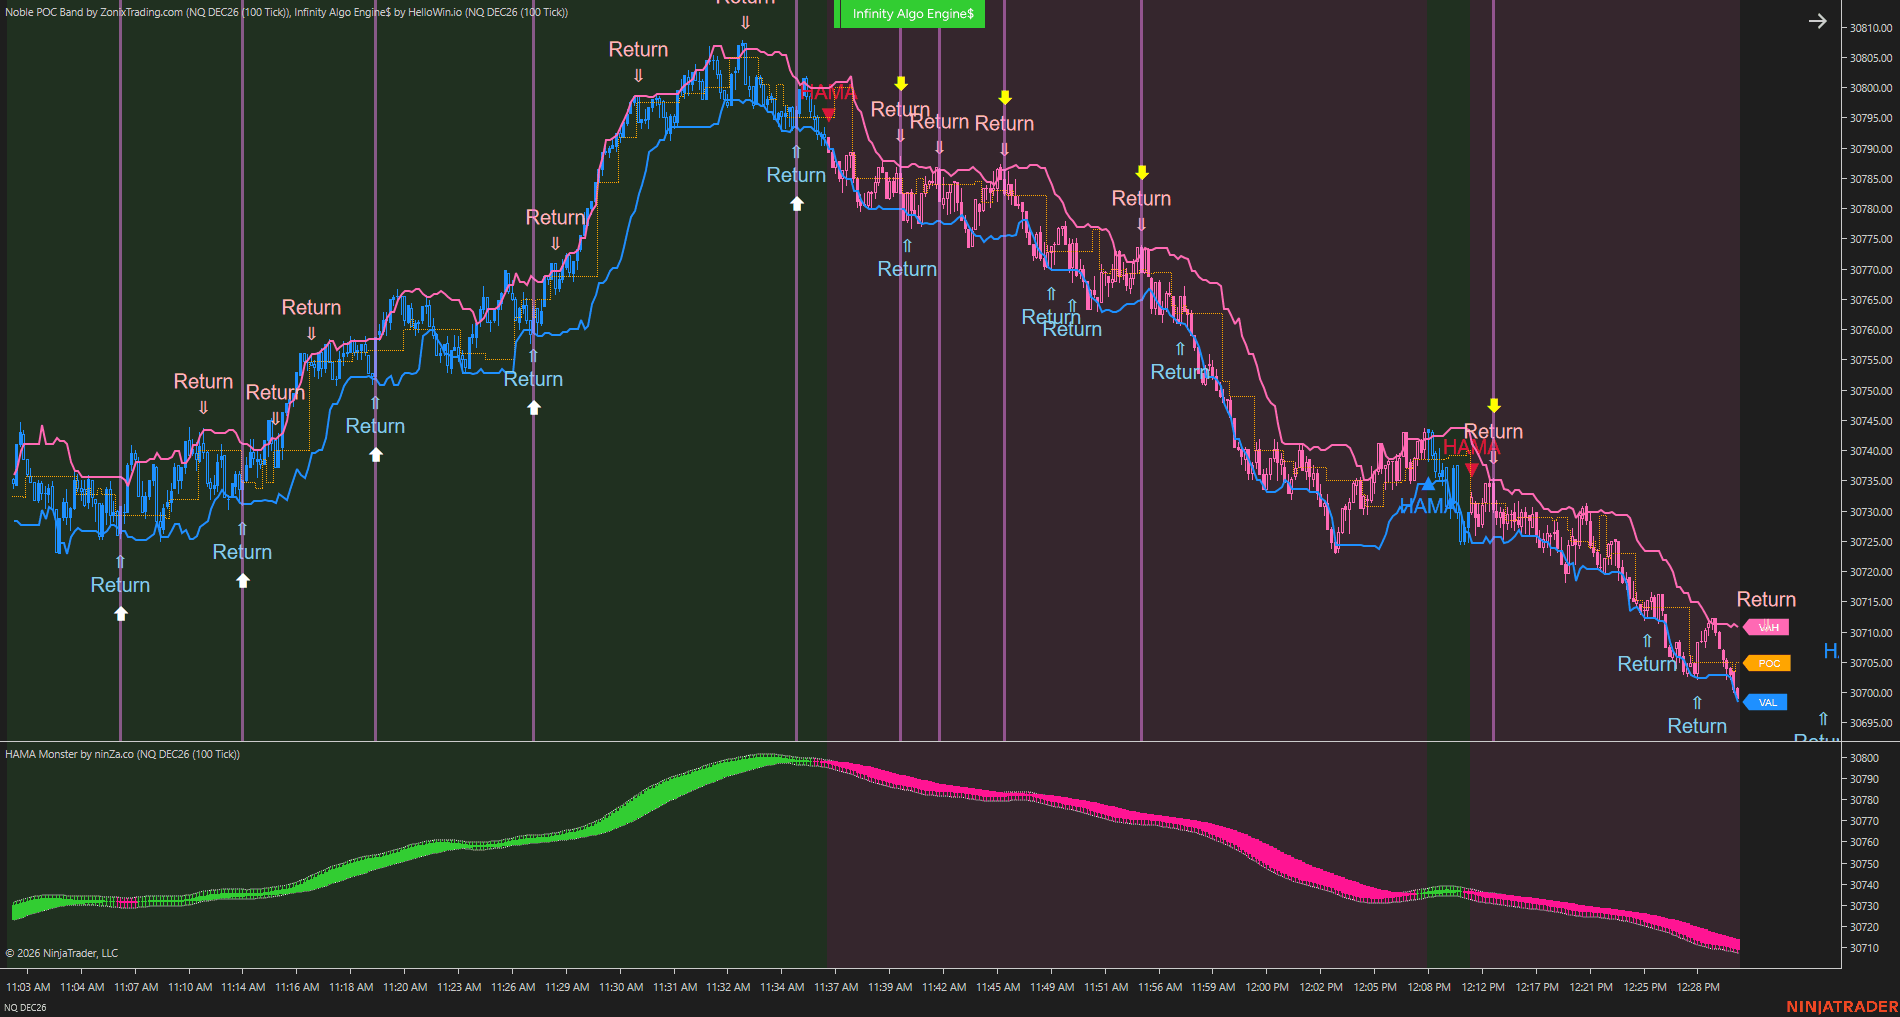The width and height of the screenshot is (1900, 1017).
Task: Click the blue HAMA up triangle near 12:08 PM
Action: click(1428, 485)
